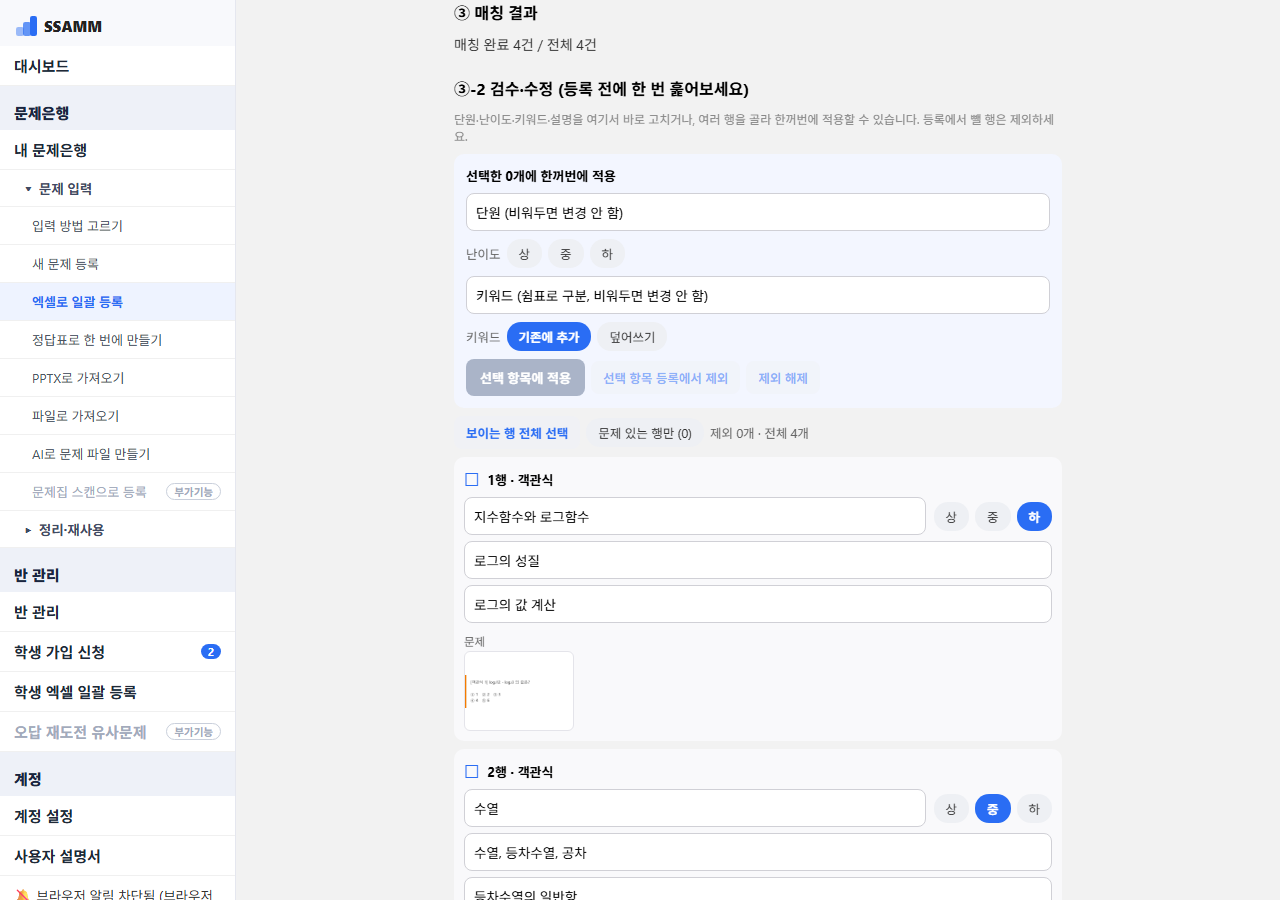
Task: Click 선택 항목에 적용 button
Action: pos(525,378)
